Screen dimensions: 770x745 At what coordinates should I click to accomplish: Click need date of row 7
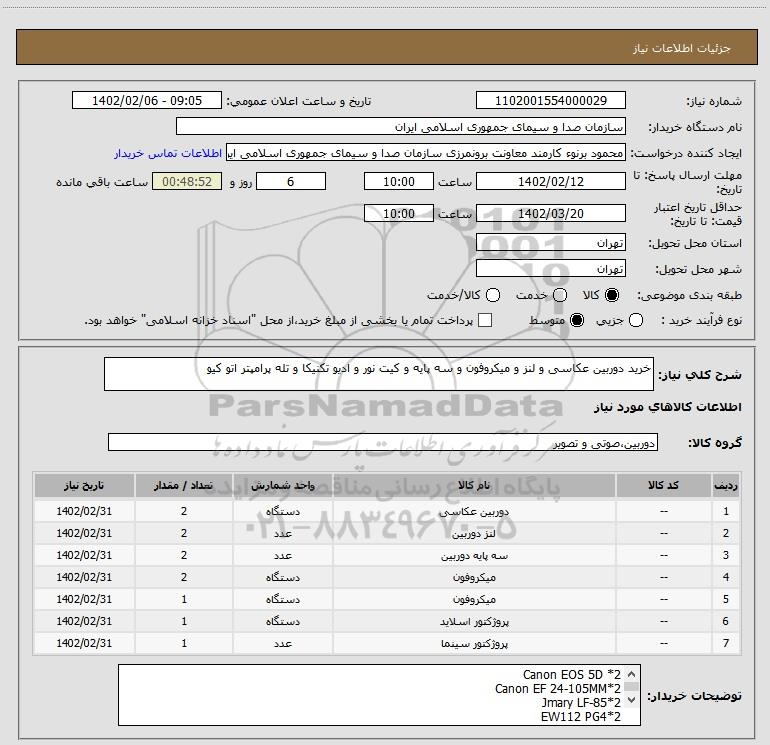[84, 643]
